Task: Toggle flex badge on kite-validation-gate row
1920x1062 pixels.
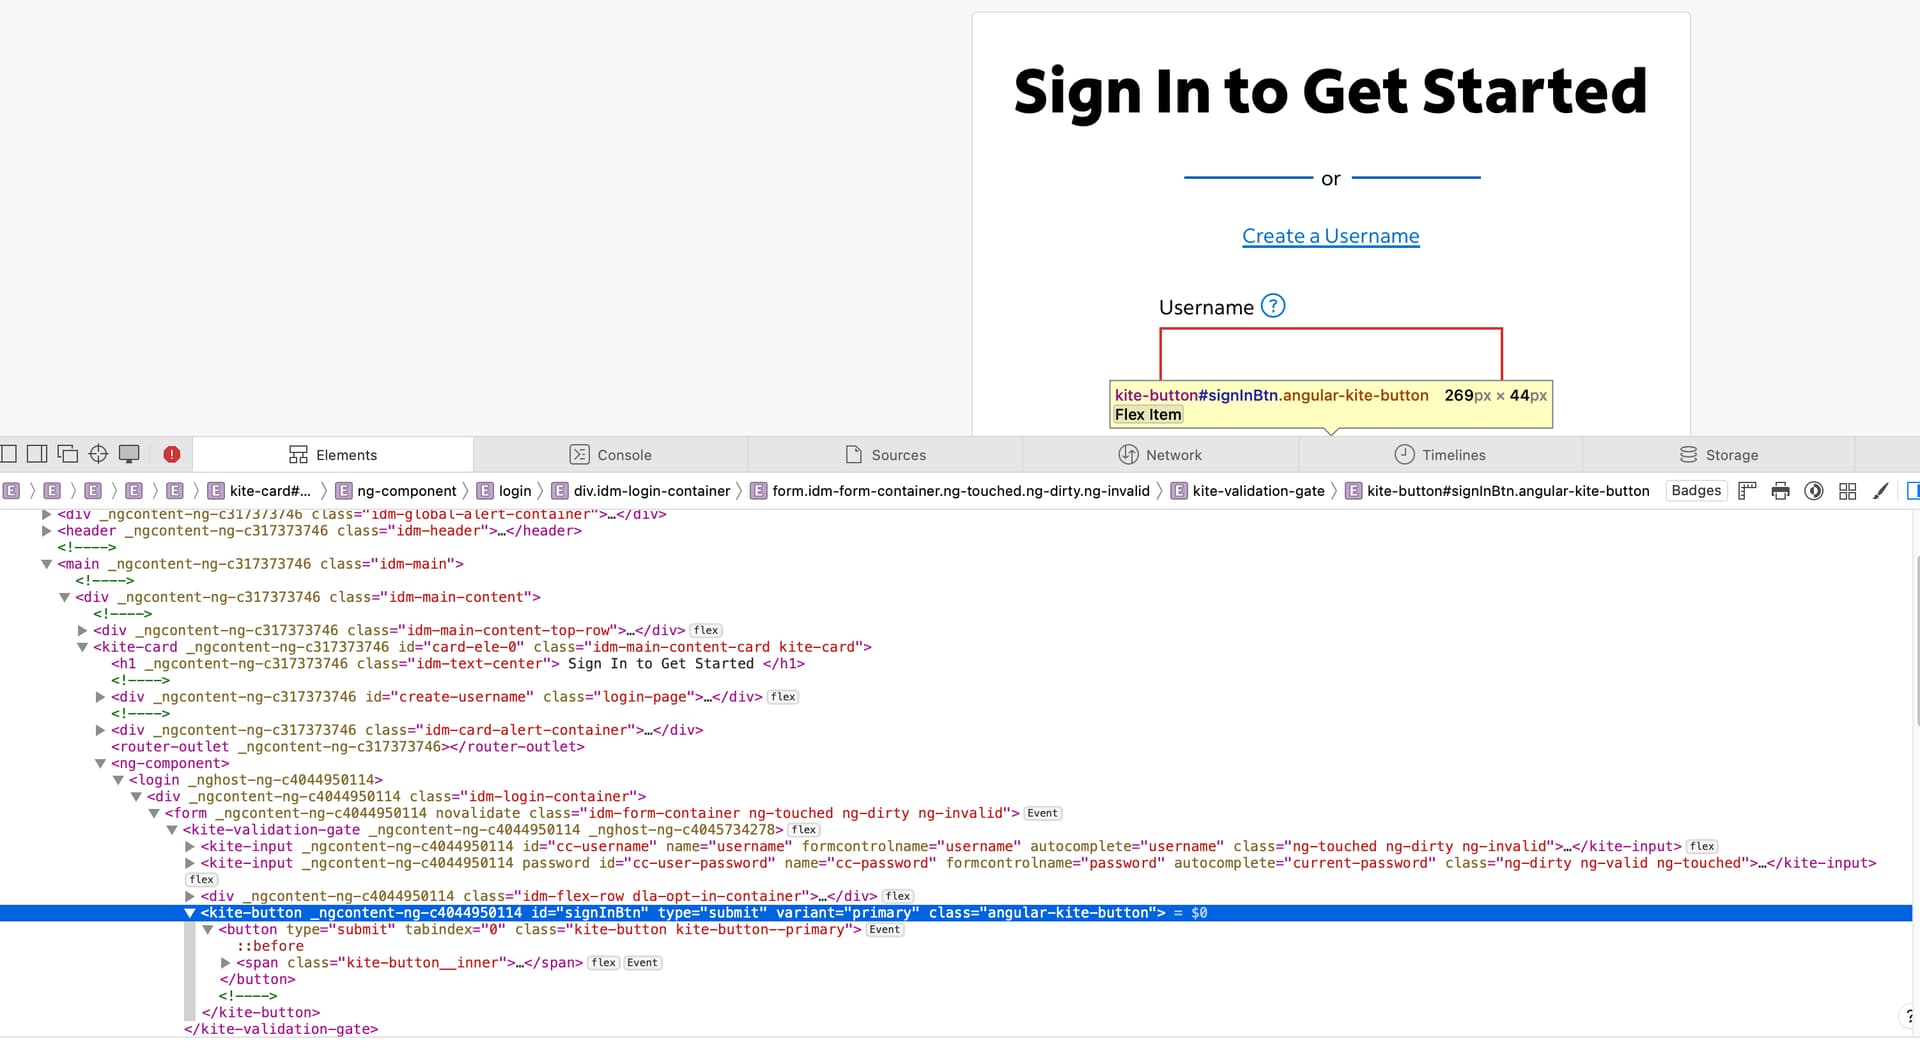Action: point(804,830)
